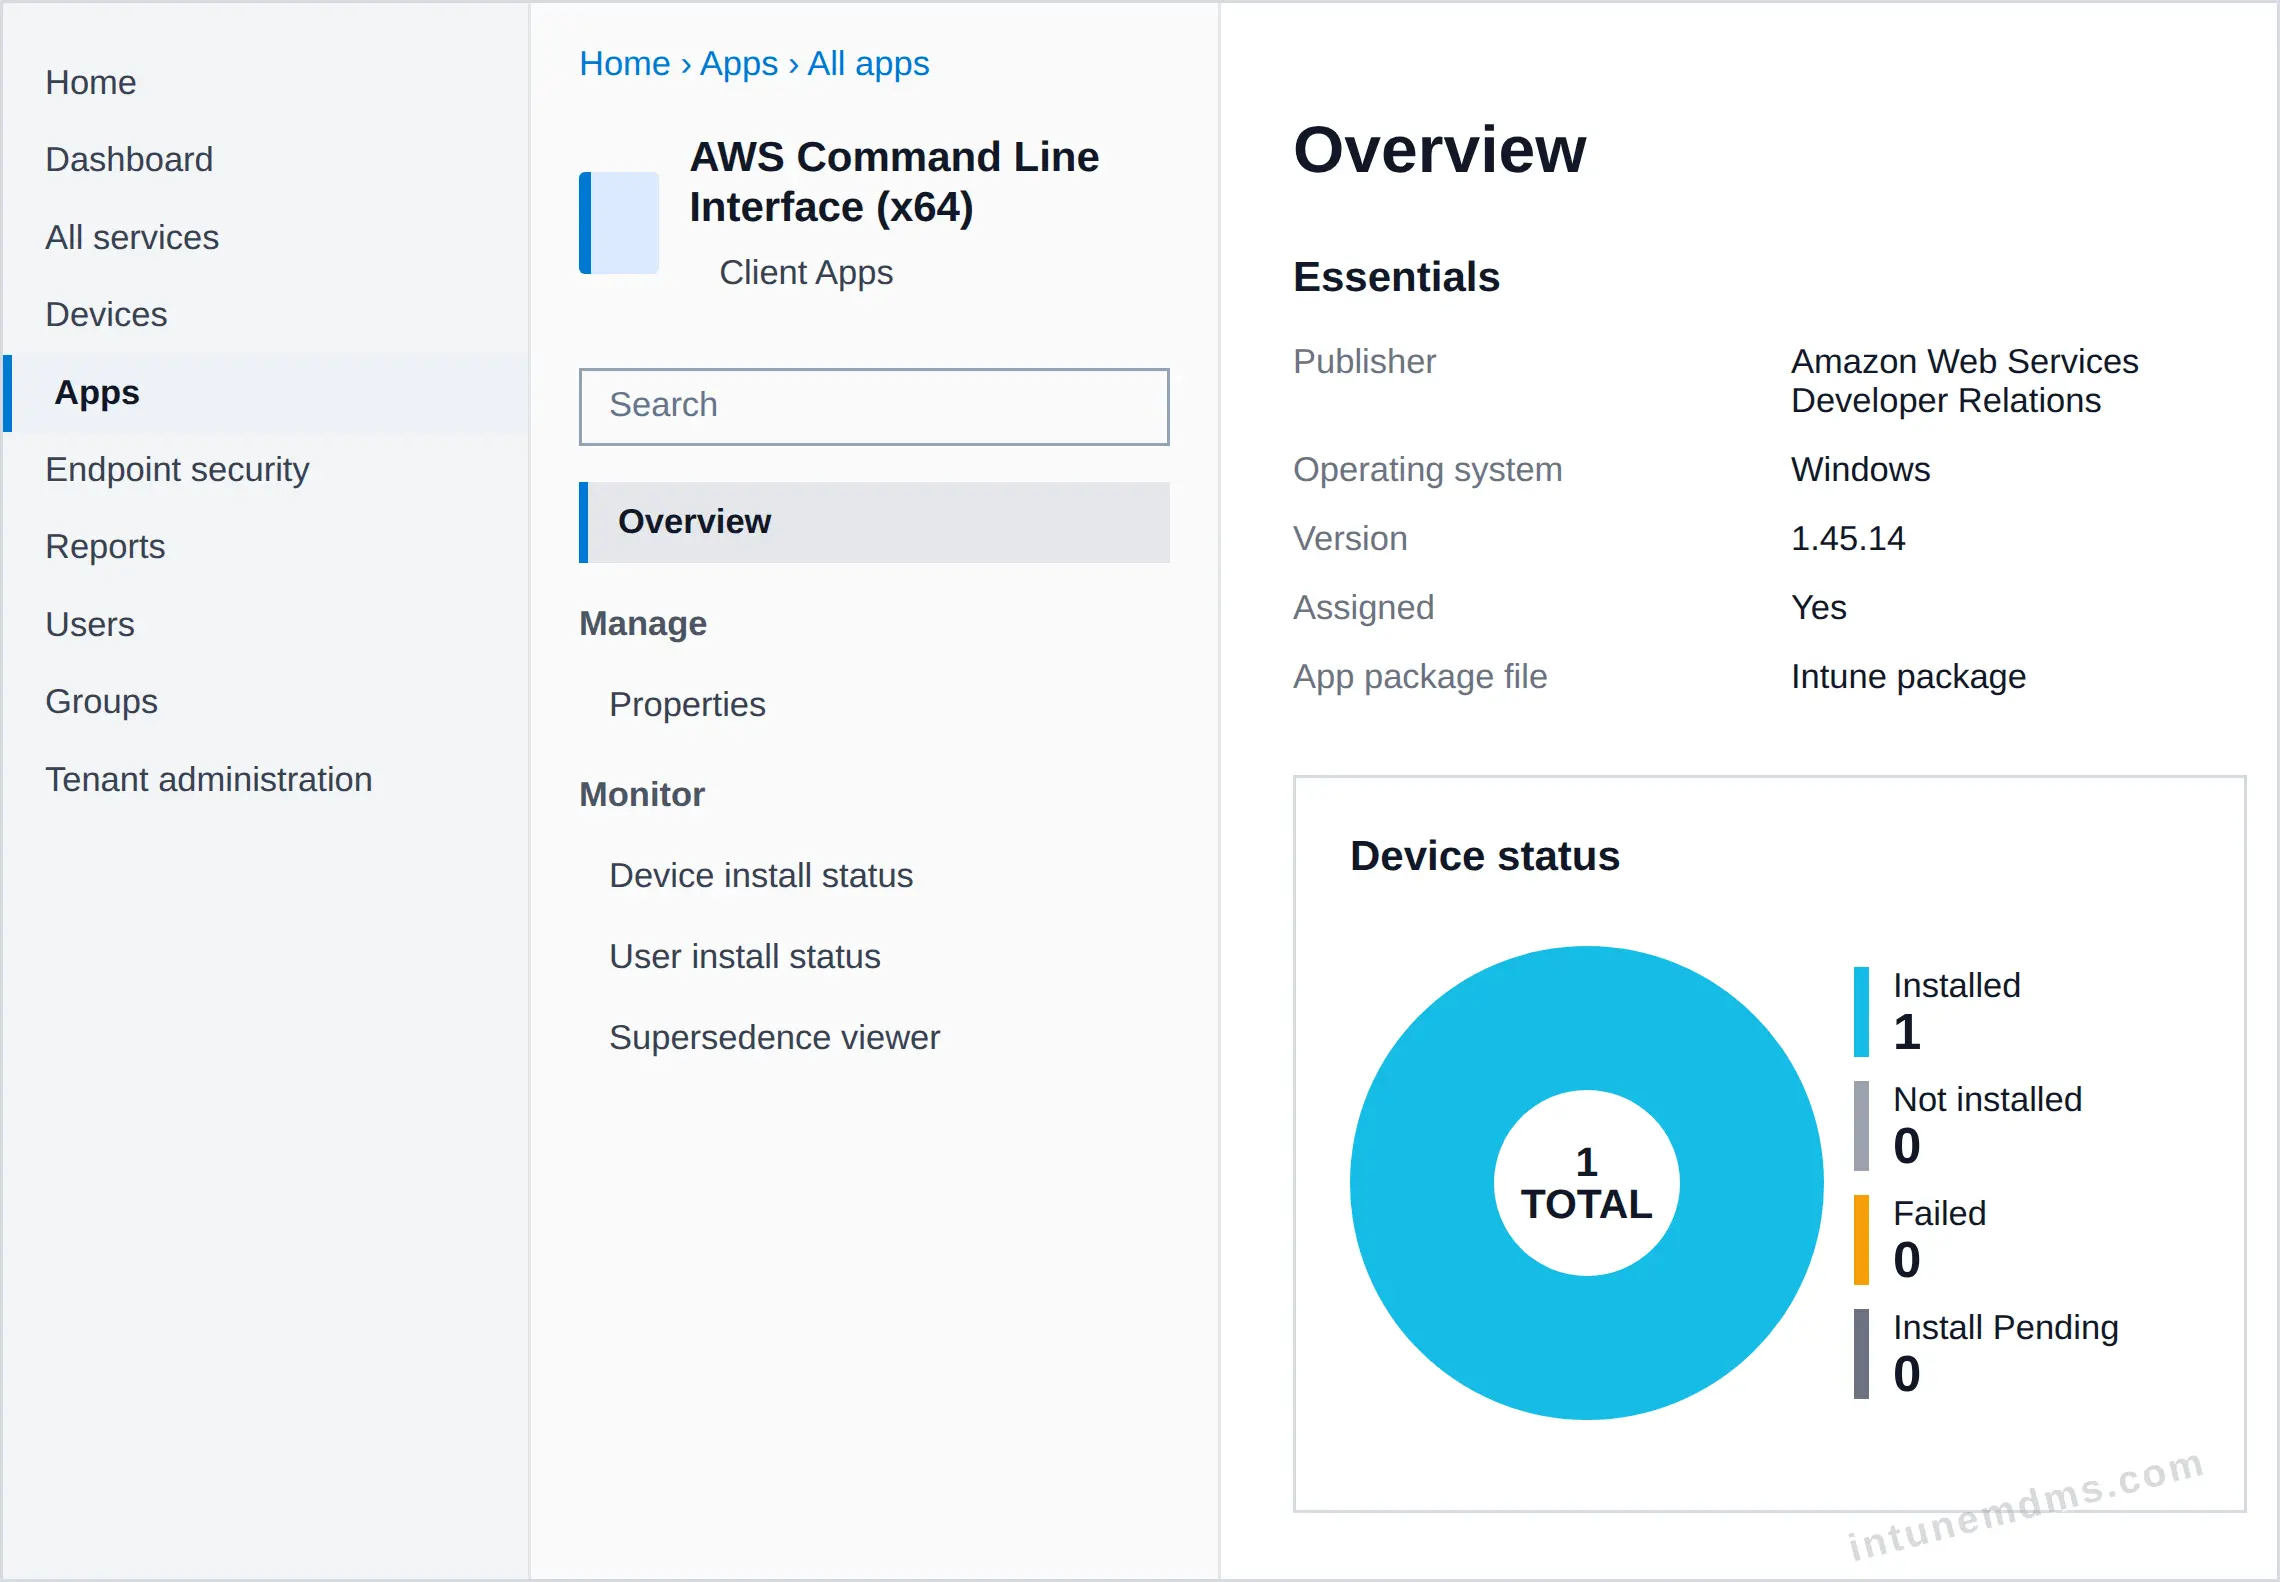Image resolution: width=2280 pixels, height=1582 pixels.
Task: Click the Installed legend color bar
Action: coord(1861,1011)
